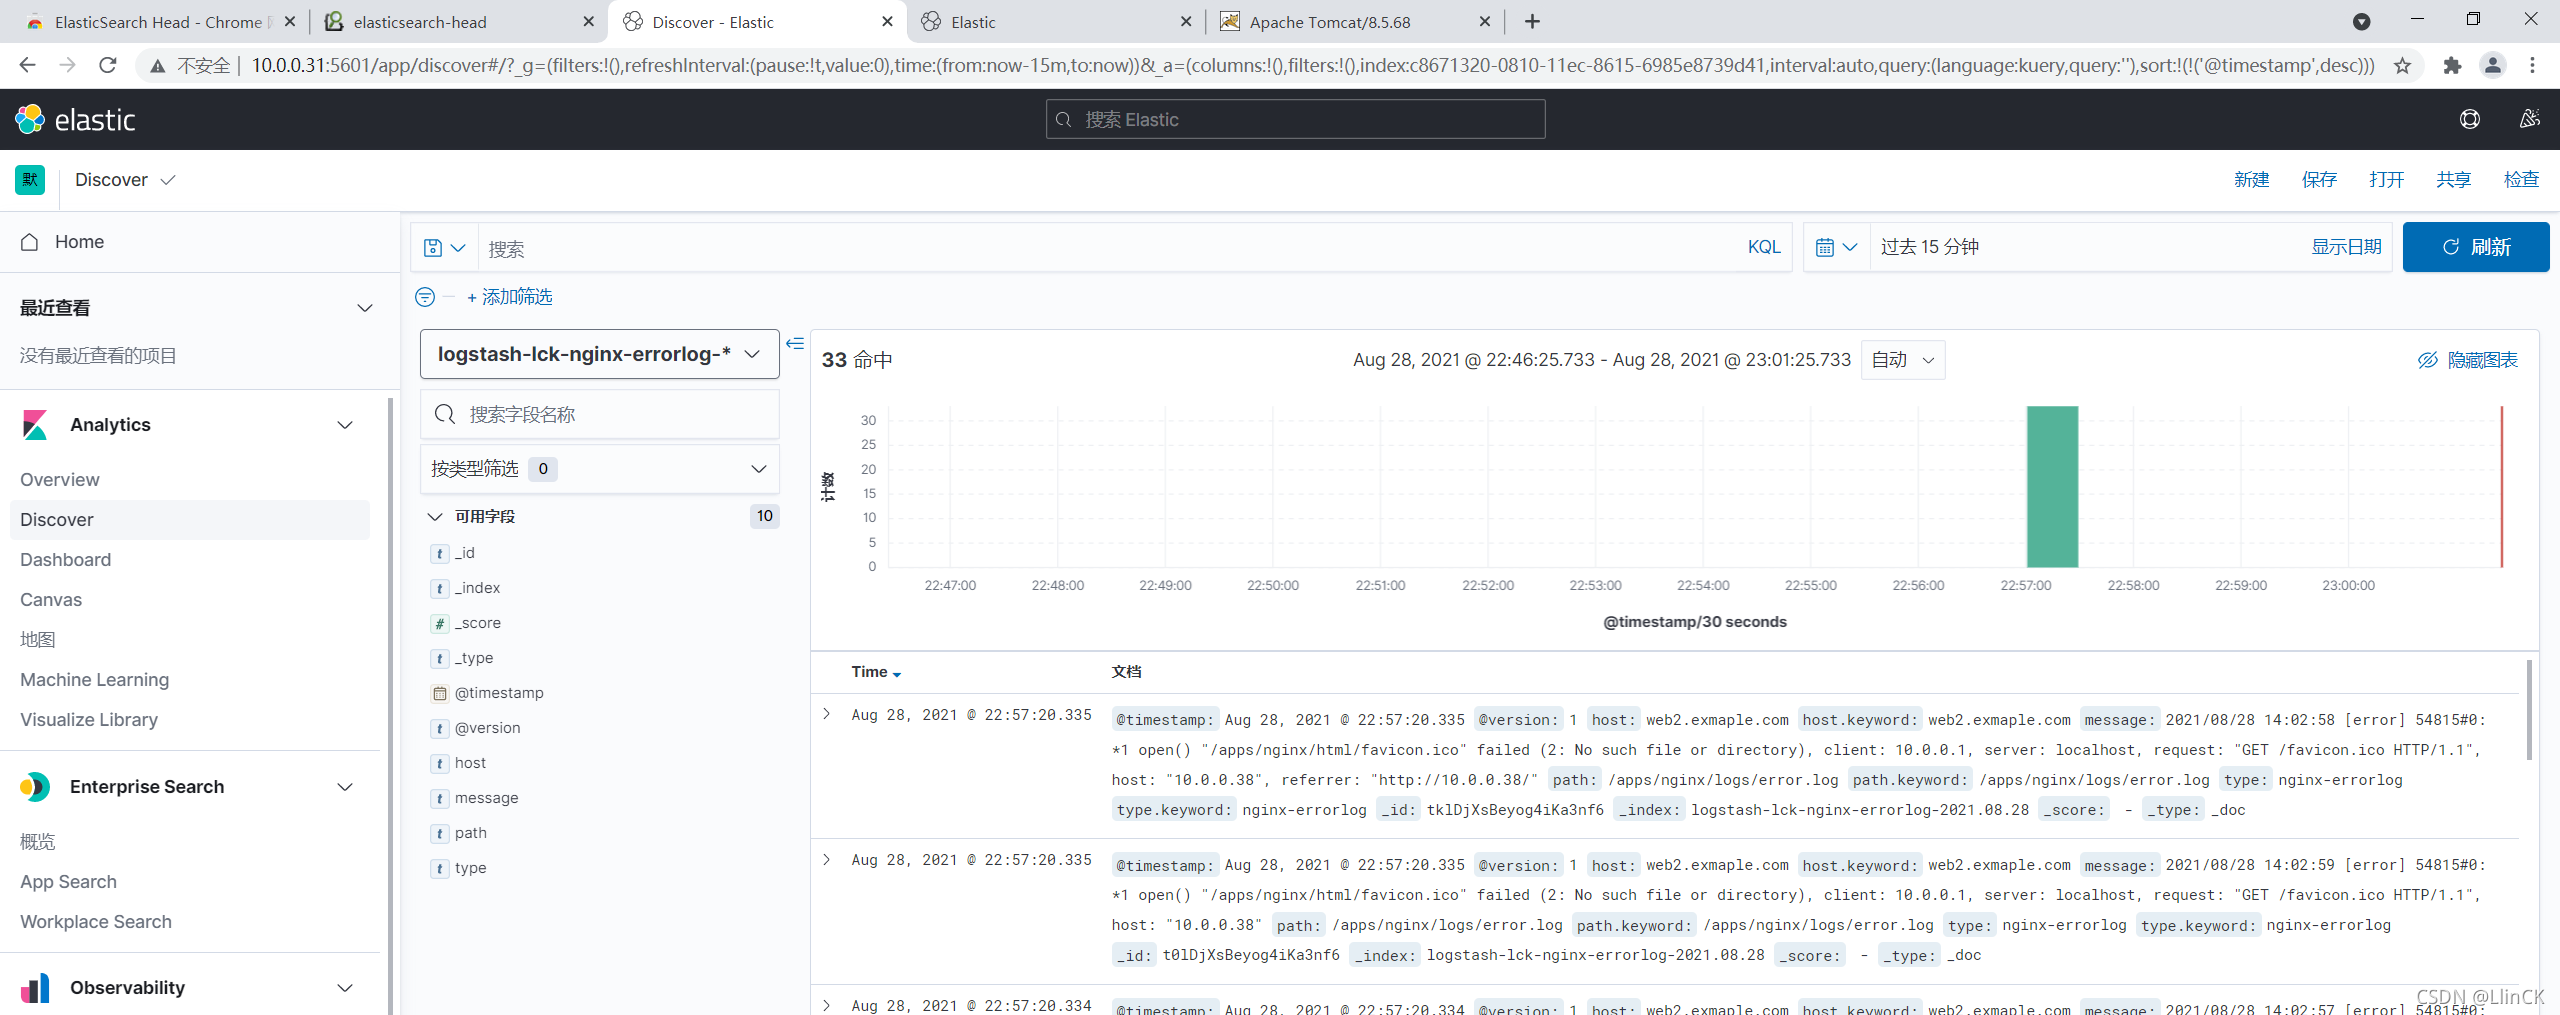Reload the browser page
This screenshot has width=2560, height=1015.
click(x=108, y=65)
